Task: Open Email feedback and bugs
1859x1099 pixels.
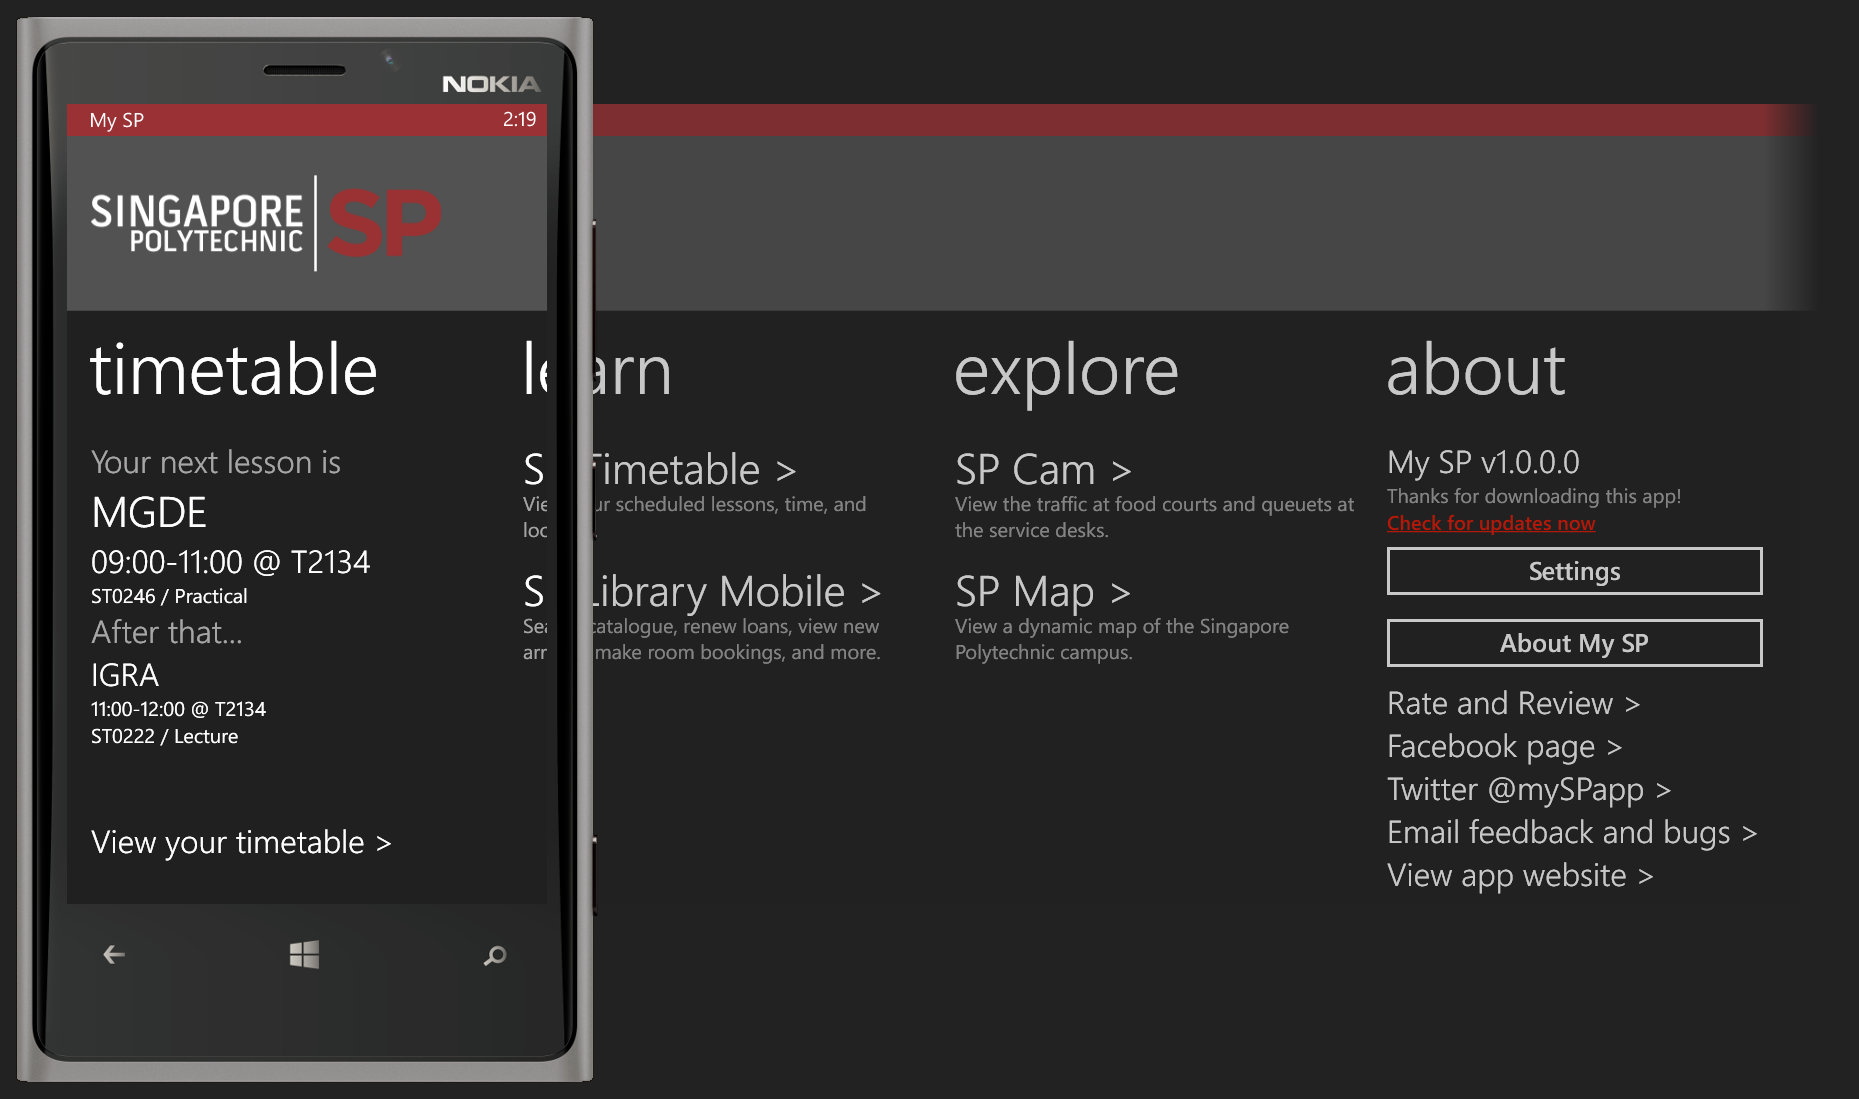Action: 1571,832
